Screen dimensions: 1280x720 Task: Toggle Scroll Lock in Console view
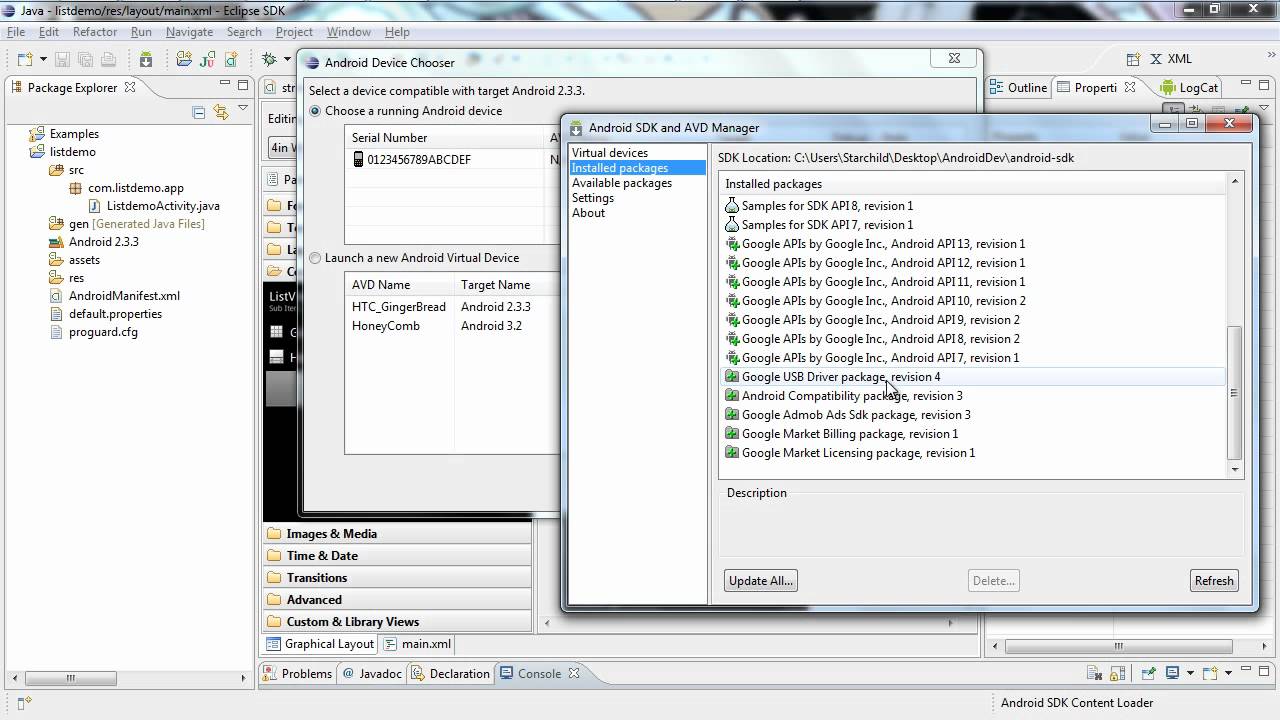tap(1118, 673)
